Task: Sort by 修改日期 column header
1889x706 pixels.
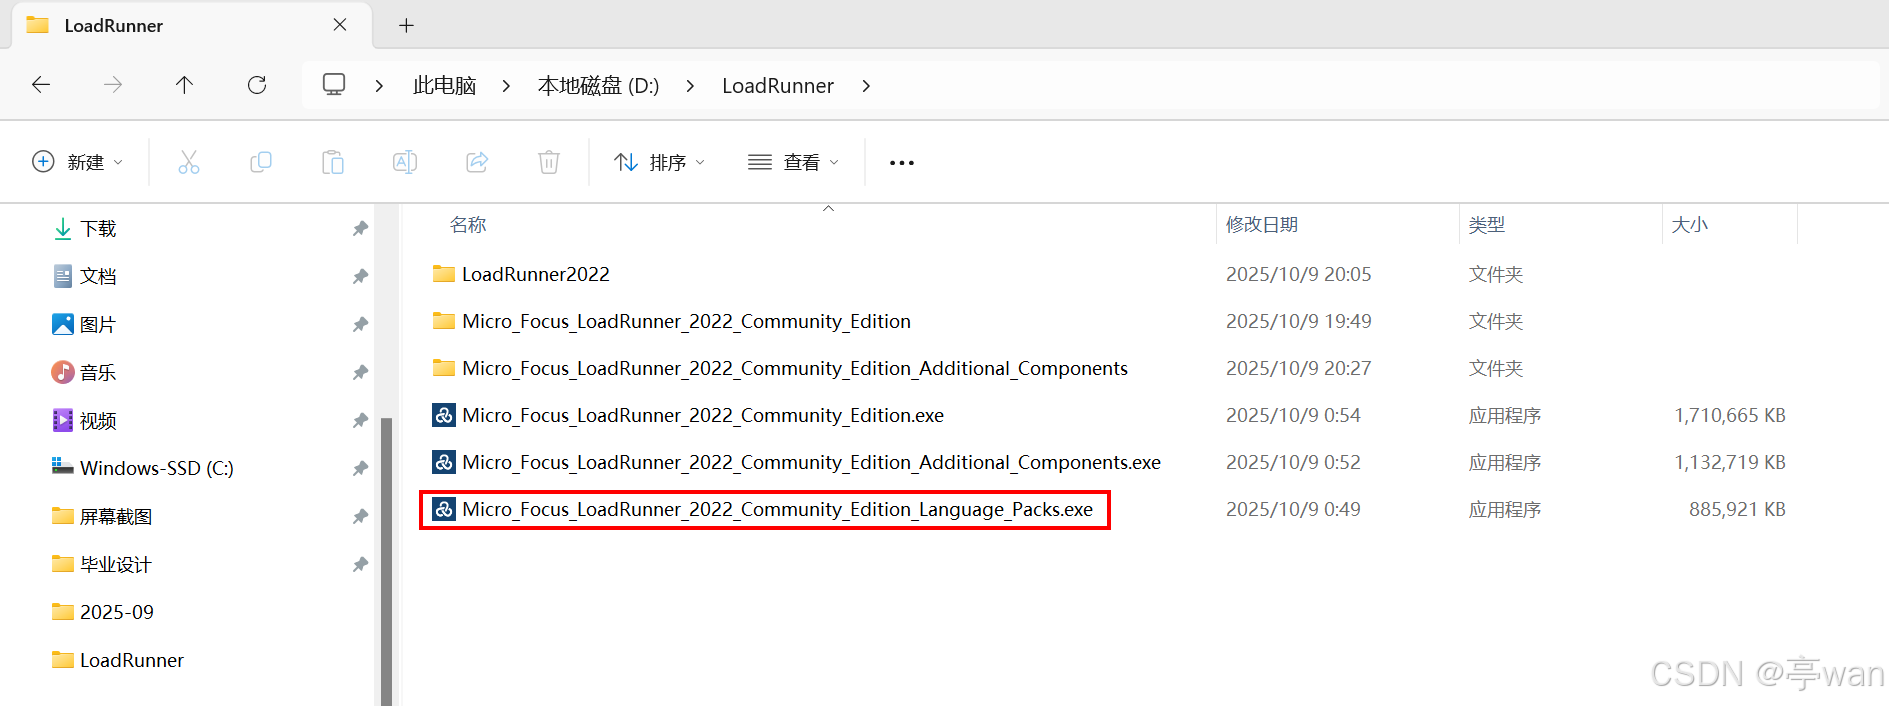Action: 1262,225
